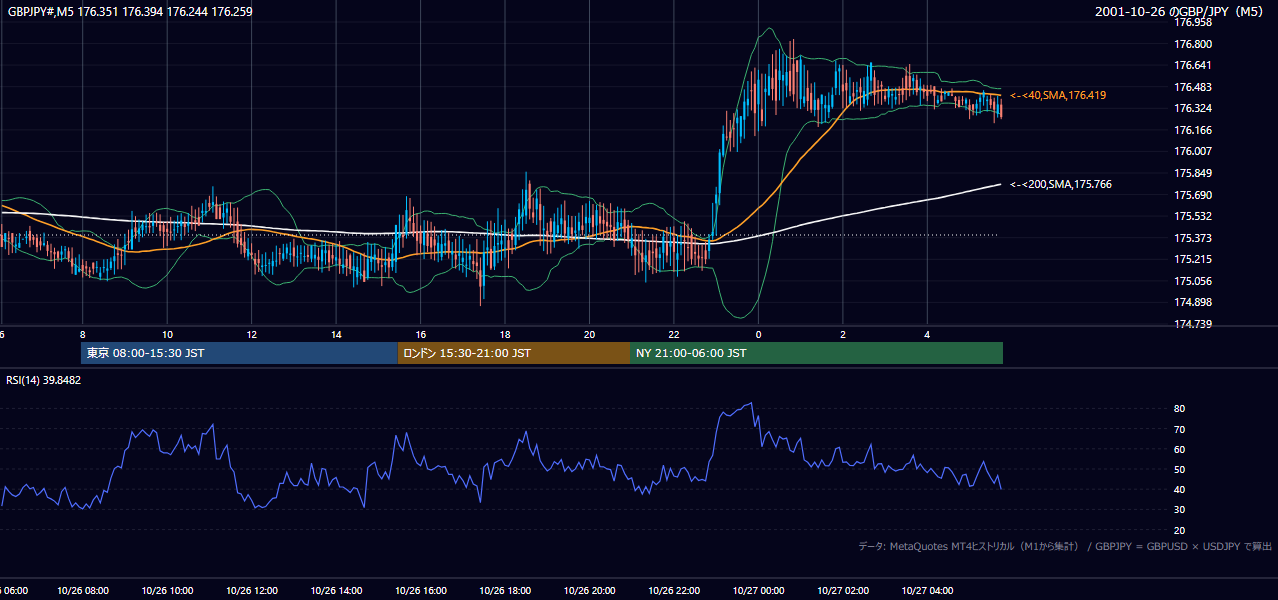Click the RSI scale value 50
The image size is (1278, 600).
(1179, 469)
